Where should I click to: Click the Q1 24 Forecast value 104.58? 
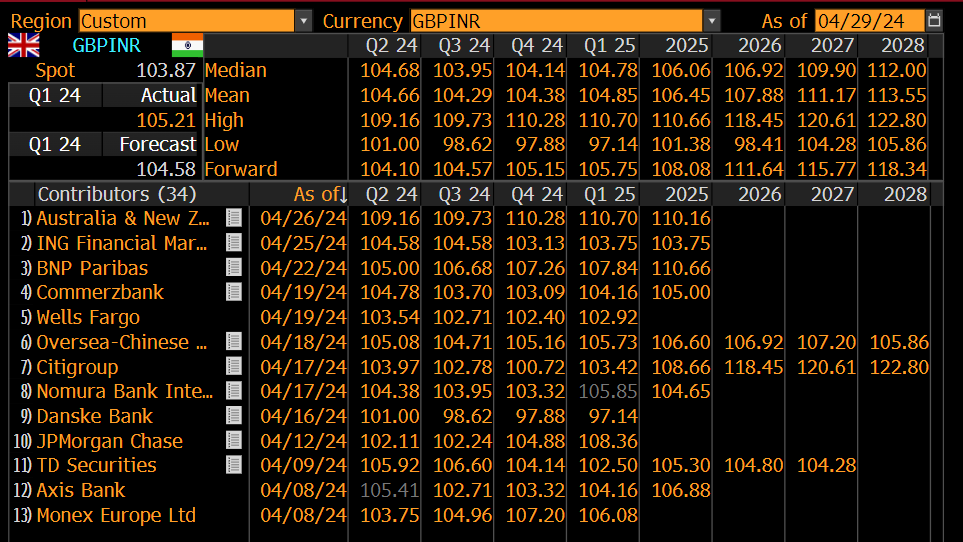click(166, 169)
